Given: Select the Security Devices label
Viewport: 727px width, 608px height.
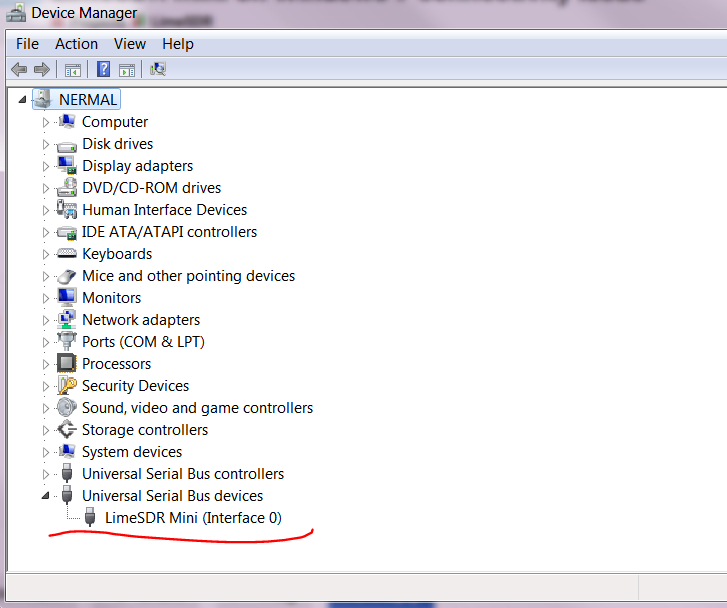Looking at the screenshot, I should 135,386.
